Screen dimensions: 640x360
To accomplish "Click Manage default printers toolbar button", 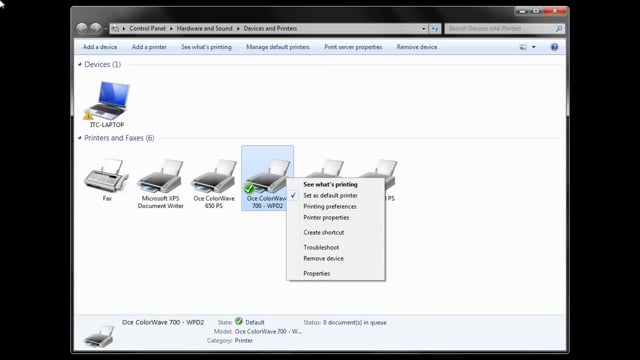I will [278, 47].
